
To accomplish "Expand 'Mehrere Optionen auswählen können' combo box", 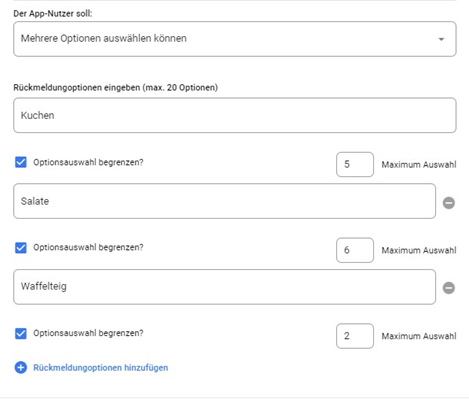I will pos(235,39).
